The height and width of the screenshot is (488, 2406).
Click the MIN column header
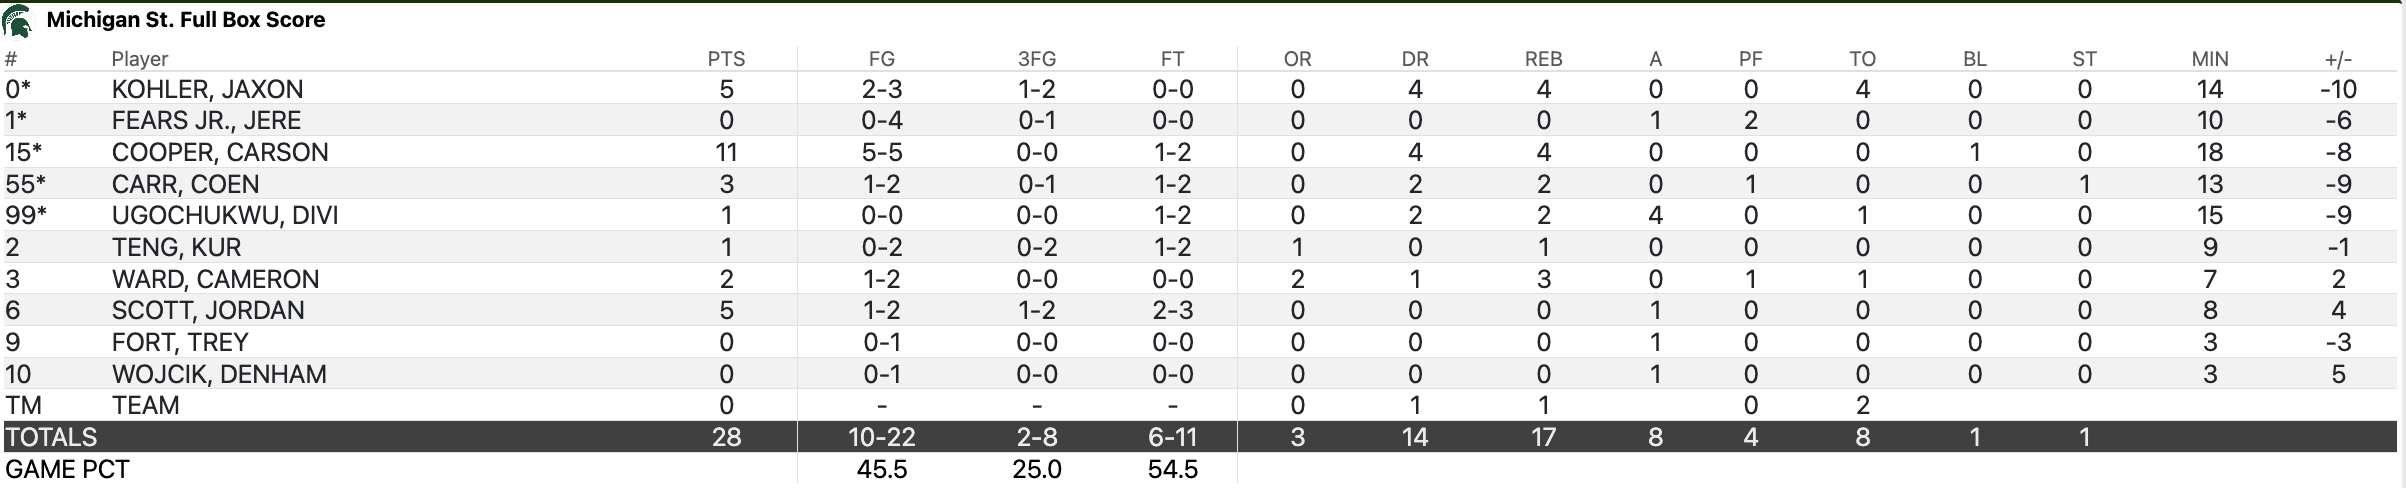[x=2209, y=59]
